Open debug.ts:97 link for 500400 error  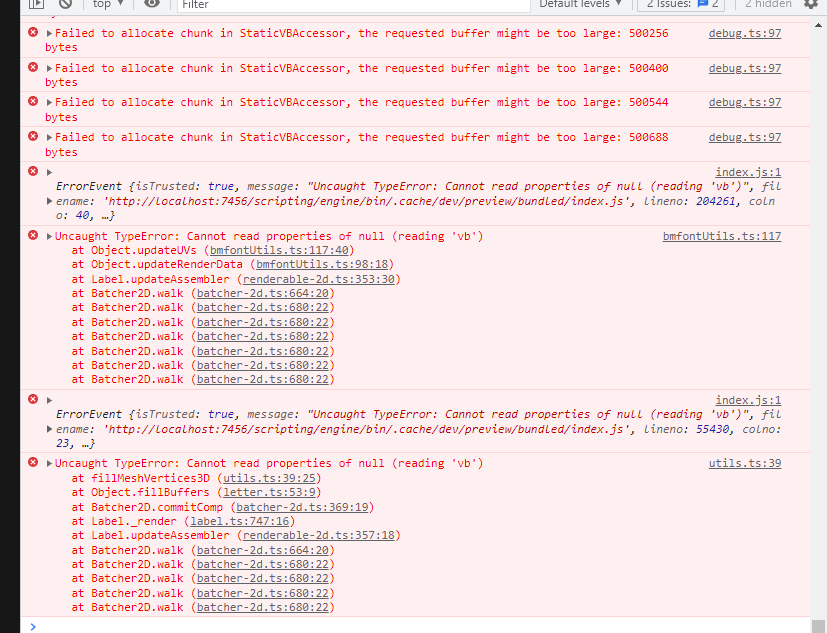tap(745, 68)
